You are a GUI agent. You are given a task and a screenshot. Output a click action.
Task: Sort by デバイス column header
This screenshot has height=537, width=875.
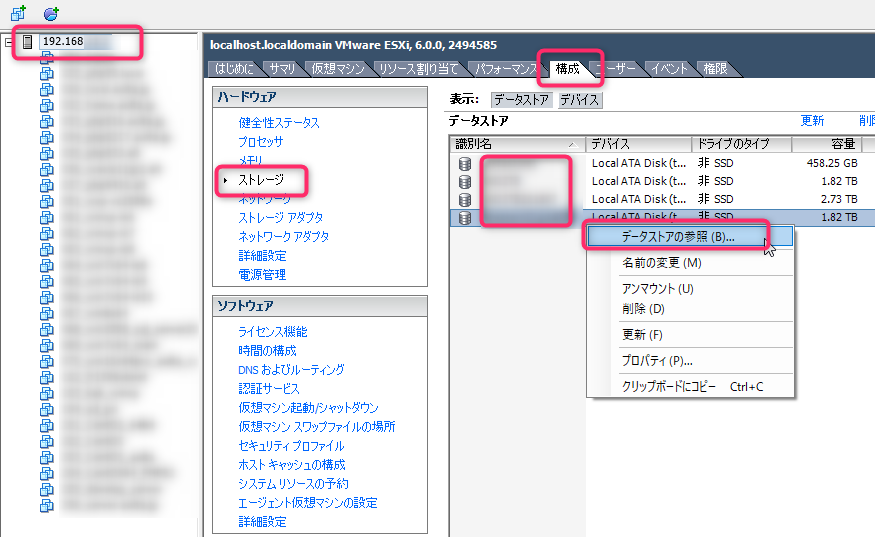(638, 144)
